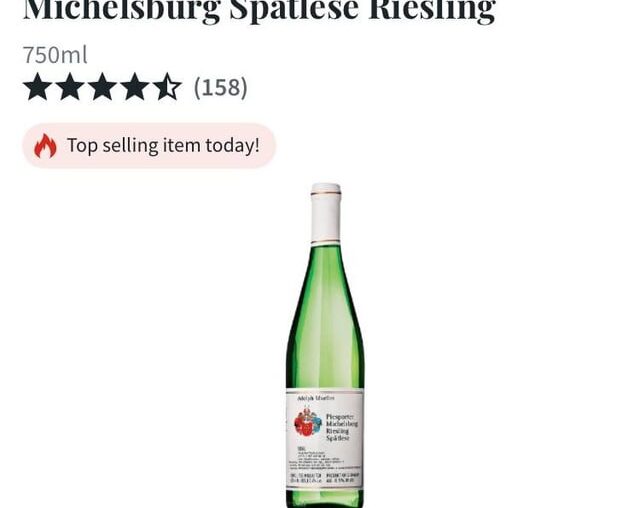
Task: Click the fourth rating star
Action: coord(135,87)
